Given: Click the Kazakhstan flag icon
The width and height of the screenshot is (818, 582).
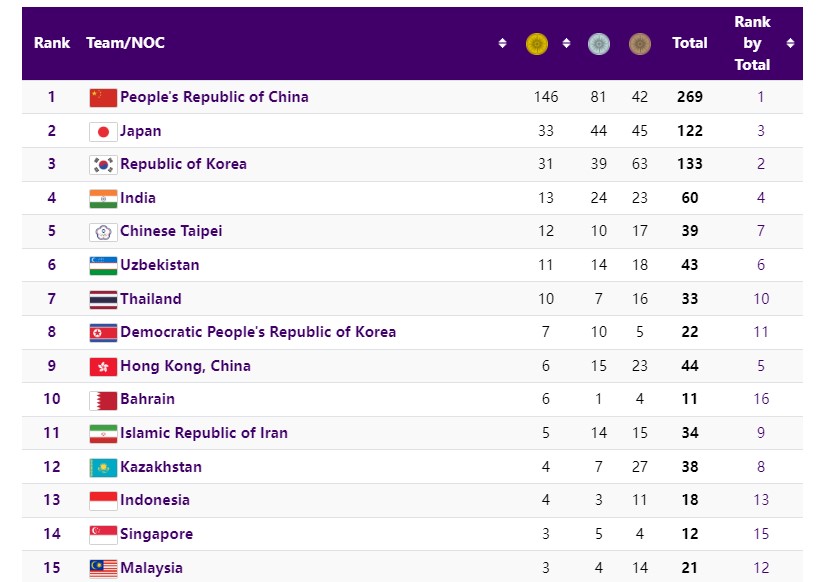Looking at the screenshot, I should 103,467.
